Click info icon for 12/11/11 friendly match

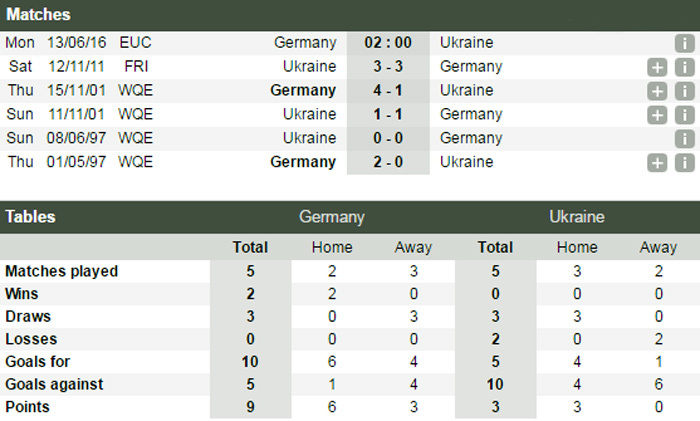coord(684,67)
